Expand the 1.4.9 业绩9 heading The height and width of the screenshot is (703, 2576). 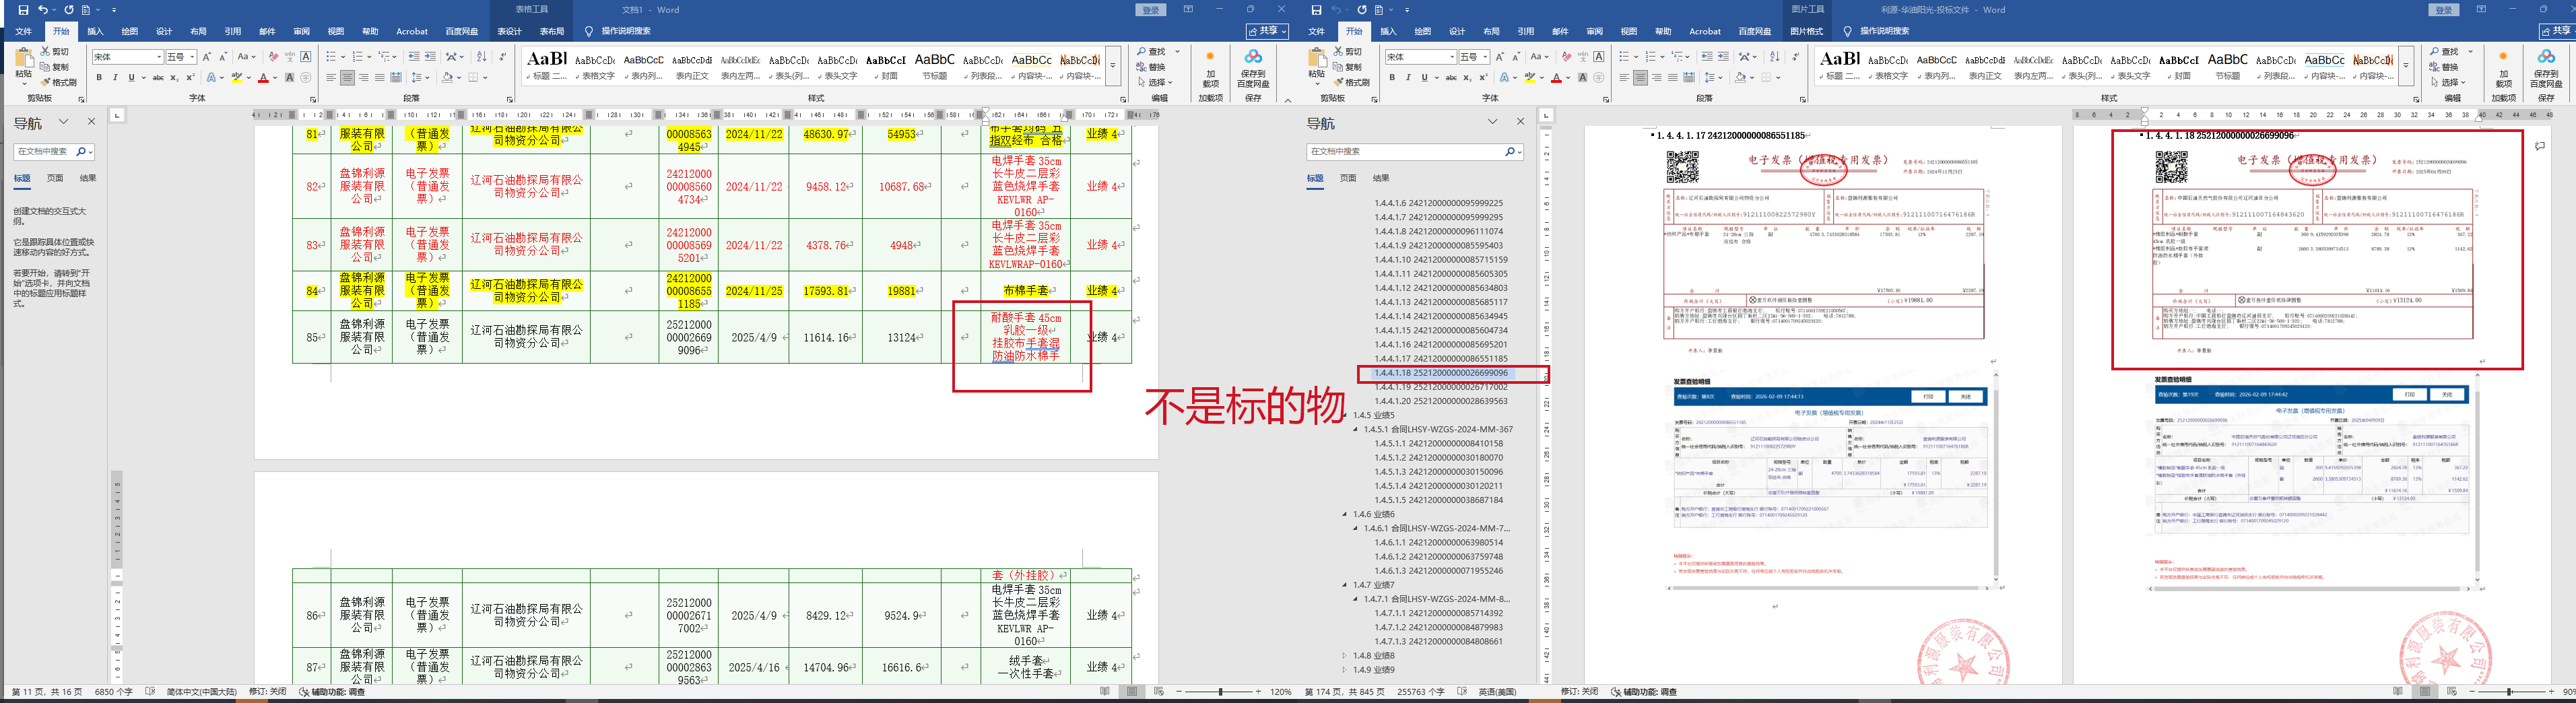click(1345, 670)
